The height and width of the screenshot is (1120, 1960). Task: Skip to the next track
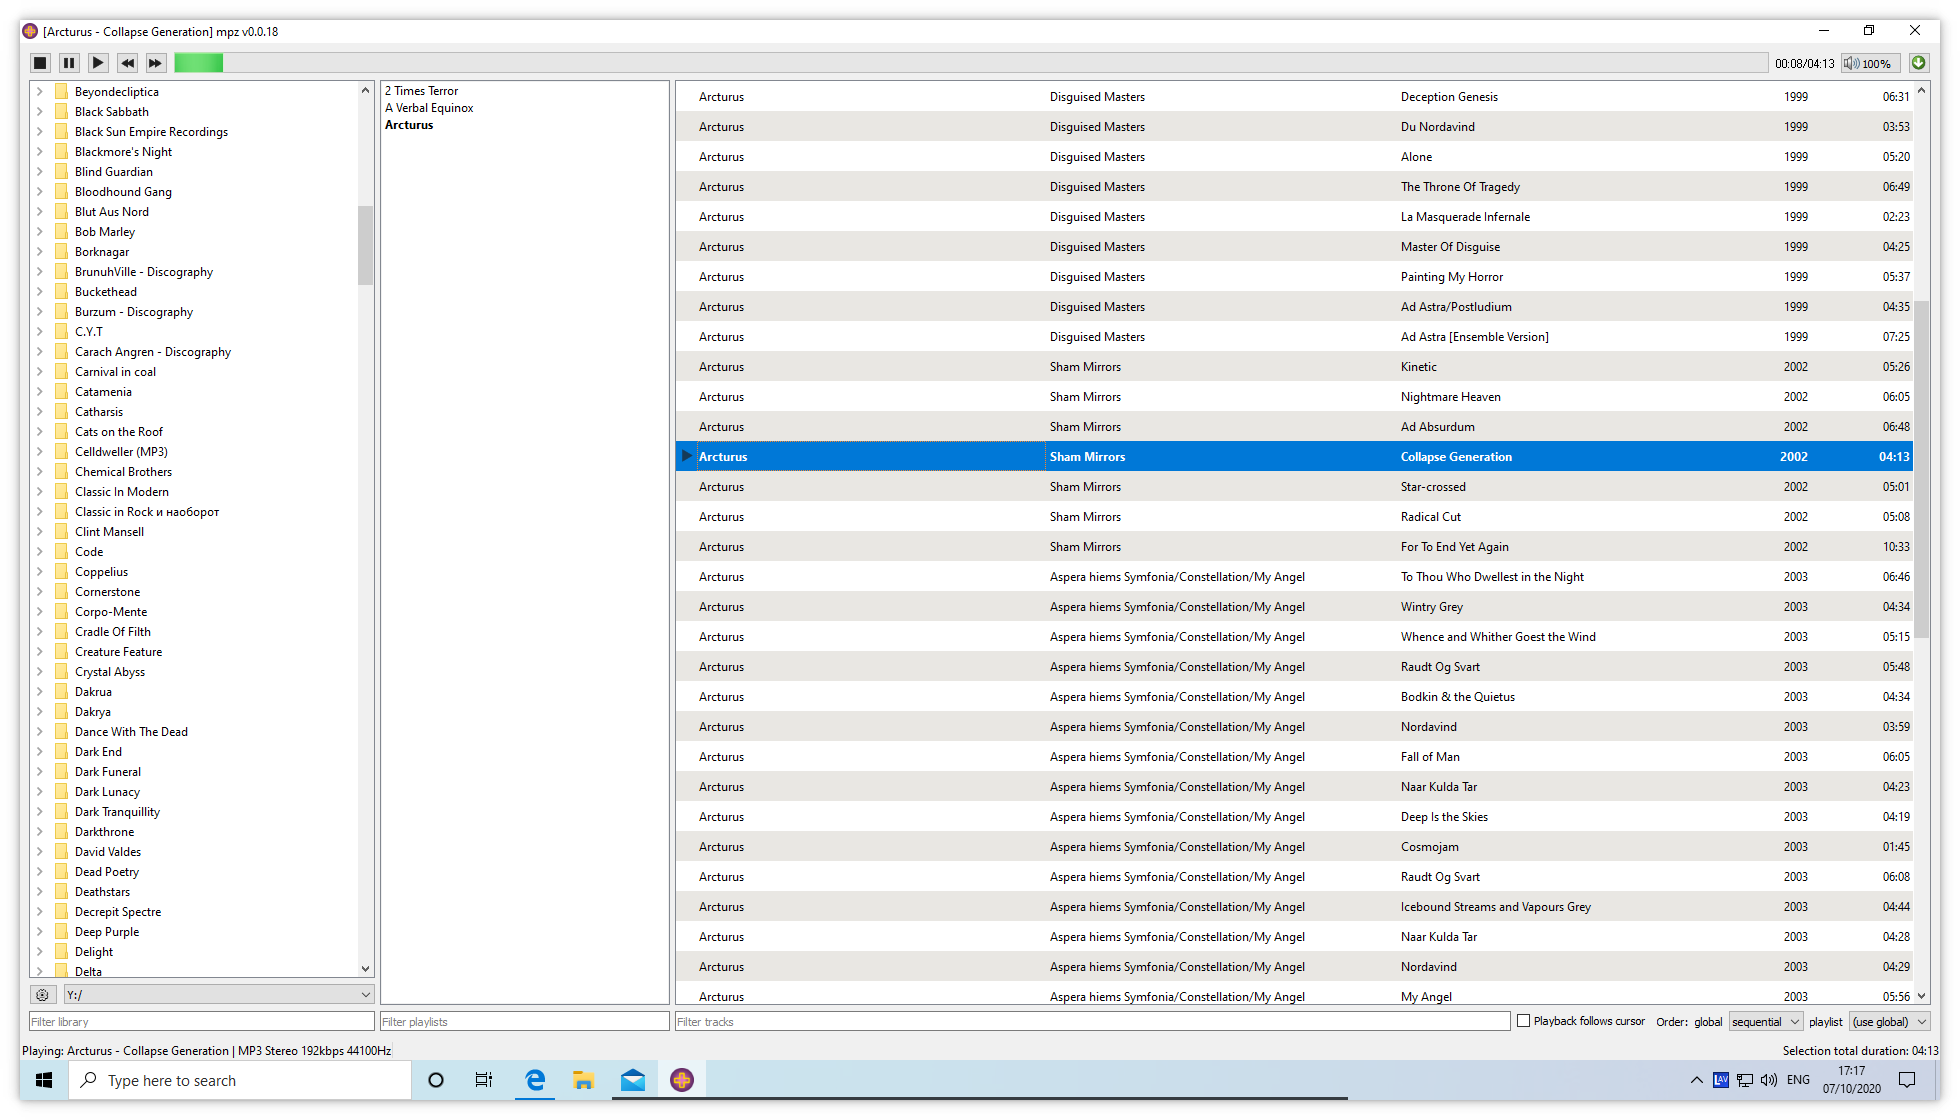(155, 63)
